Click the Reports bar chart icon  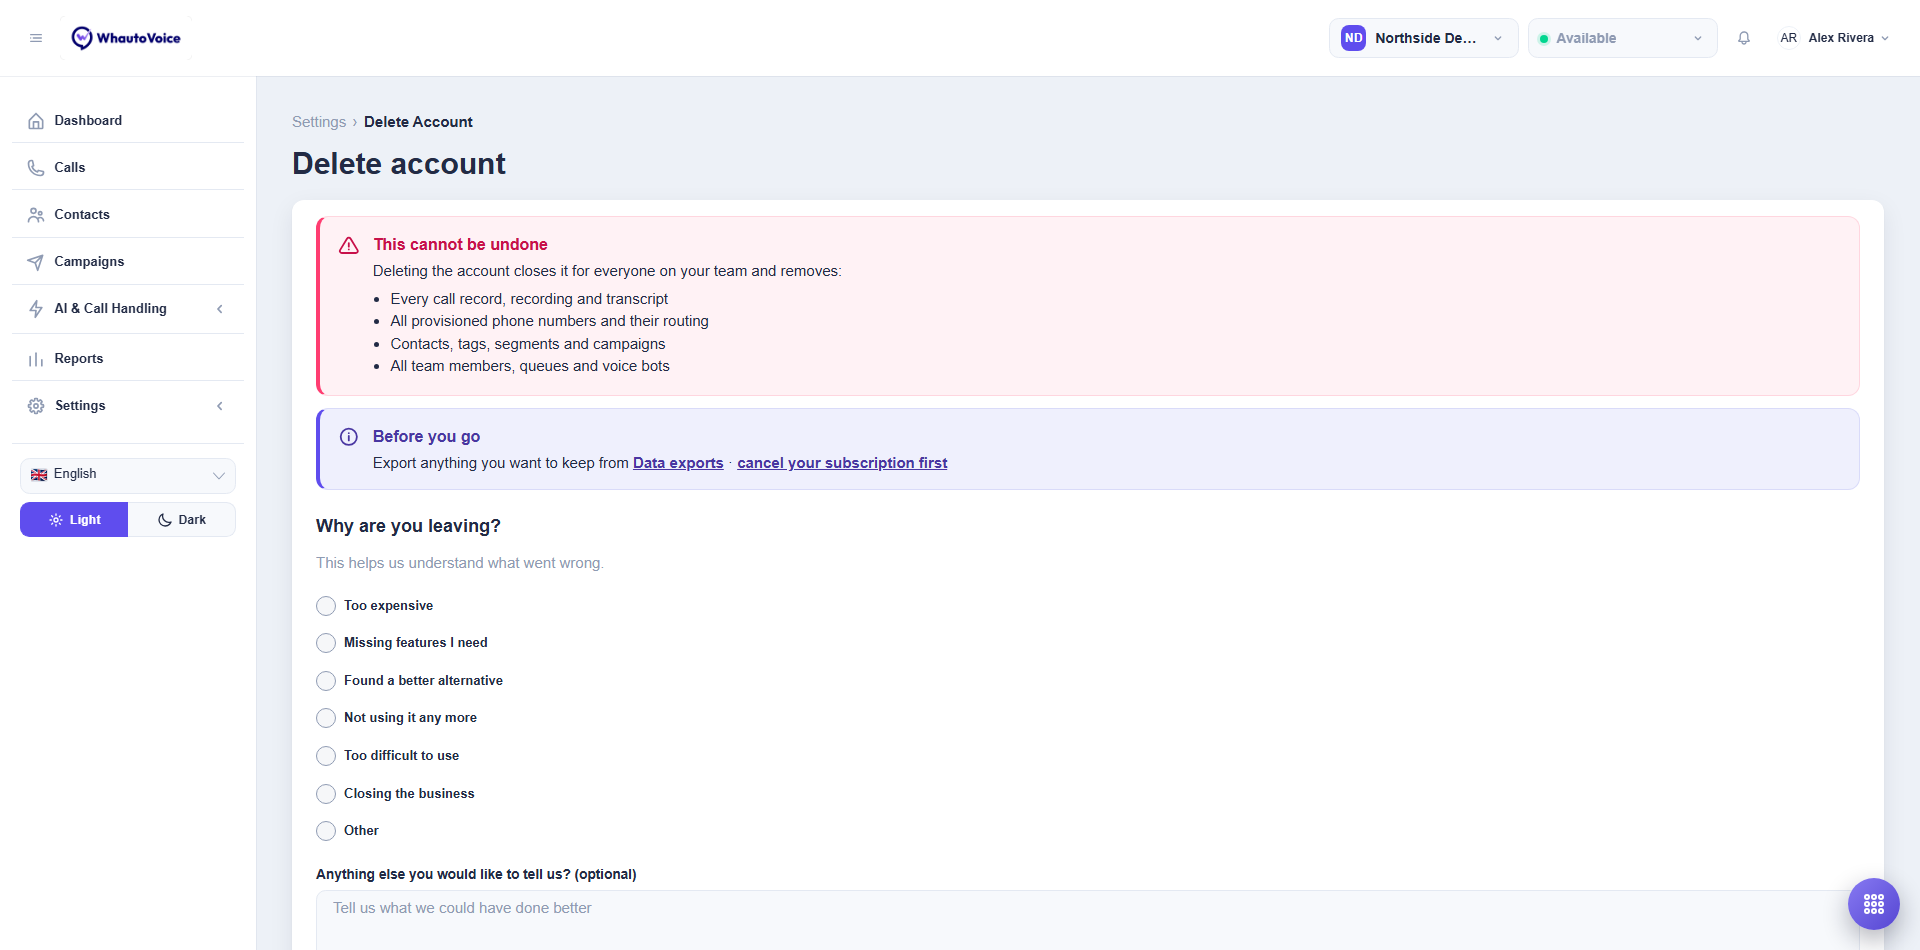click(x=36, y=359)
